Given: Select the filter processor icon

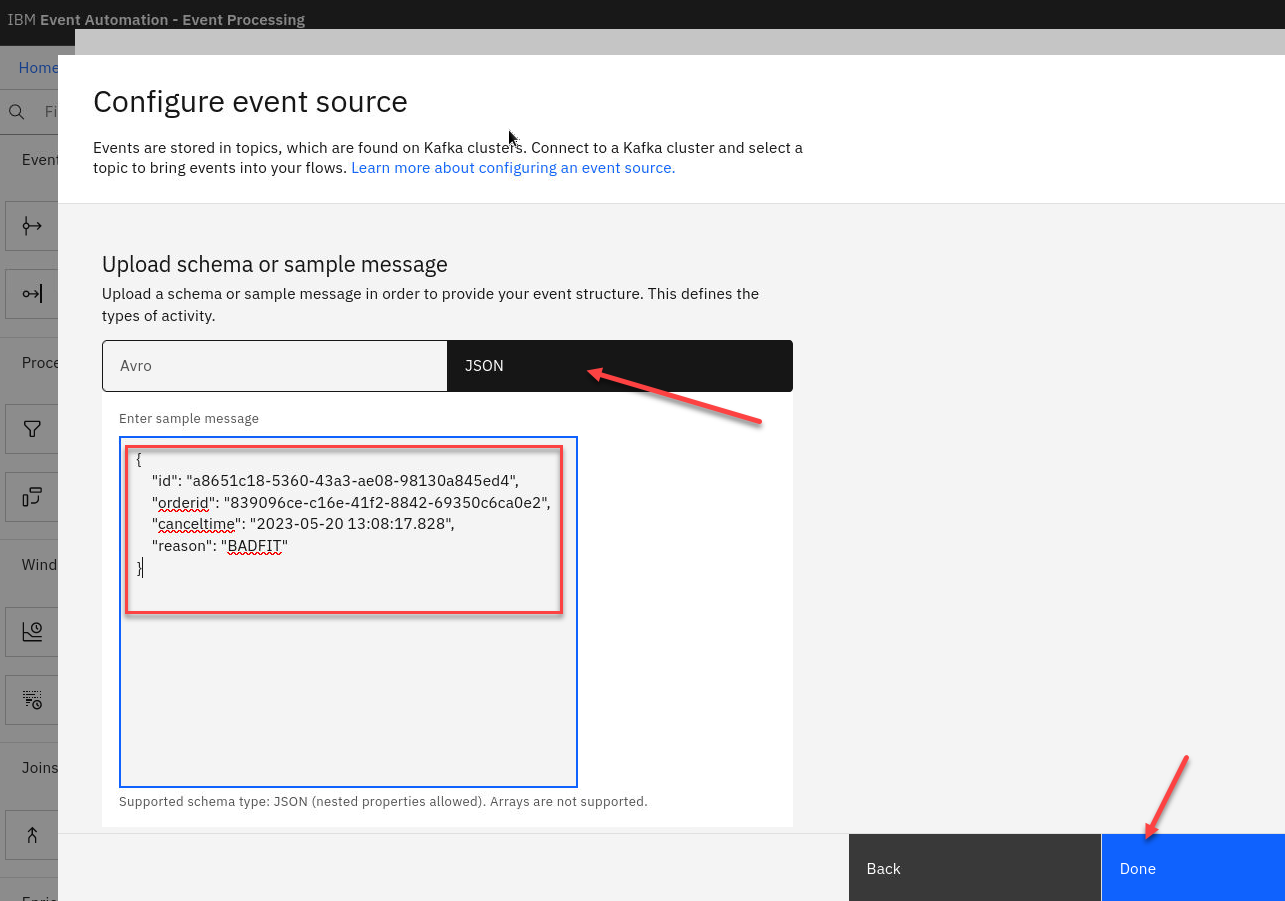Looking at the screenshot, I should click(x=32, y=429).
